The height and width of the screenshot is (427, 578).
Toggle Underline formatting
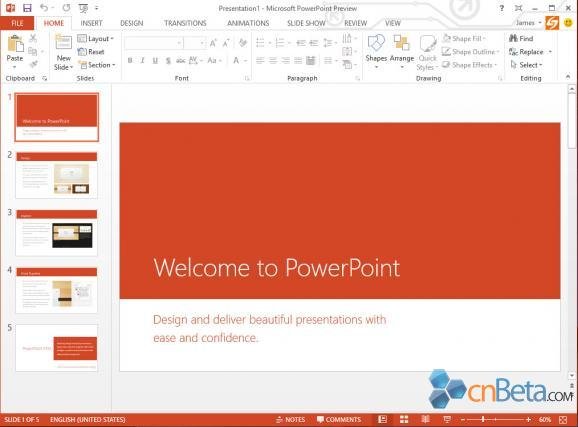pyautogui.click(x=155, y=60)
